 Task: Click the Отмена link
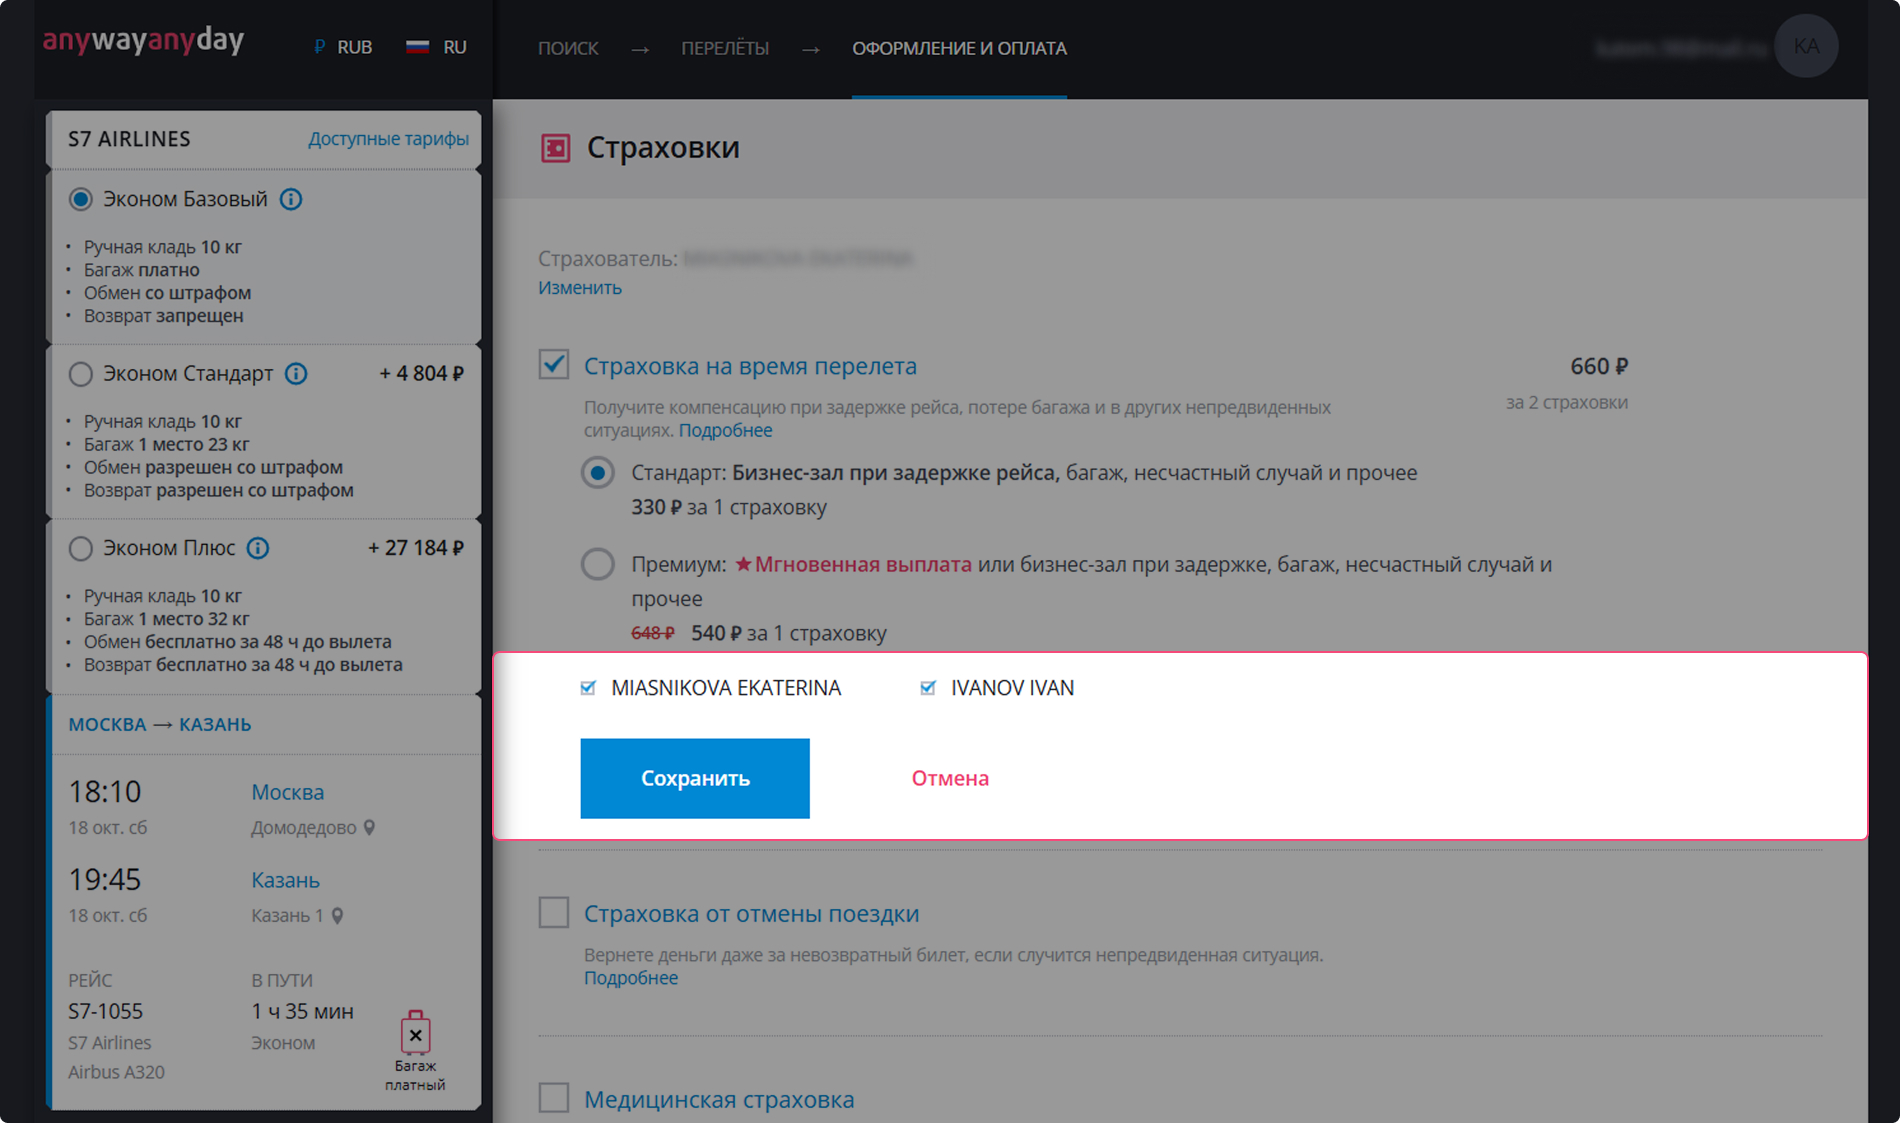click(950, 778)
